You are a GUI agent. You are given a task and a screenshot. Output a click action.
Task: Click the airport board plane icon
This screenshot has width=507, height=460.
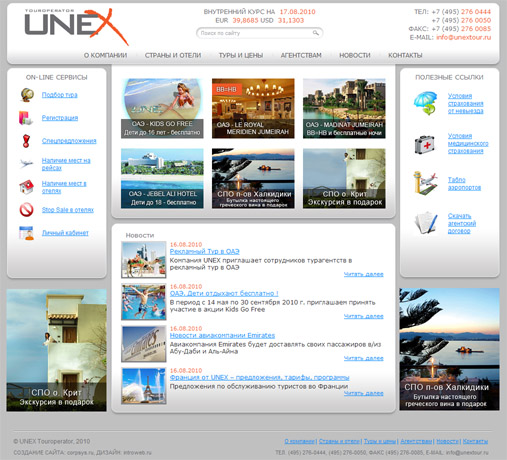click(x=425, y=183)
